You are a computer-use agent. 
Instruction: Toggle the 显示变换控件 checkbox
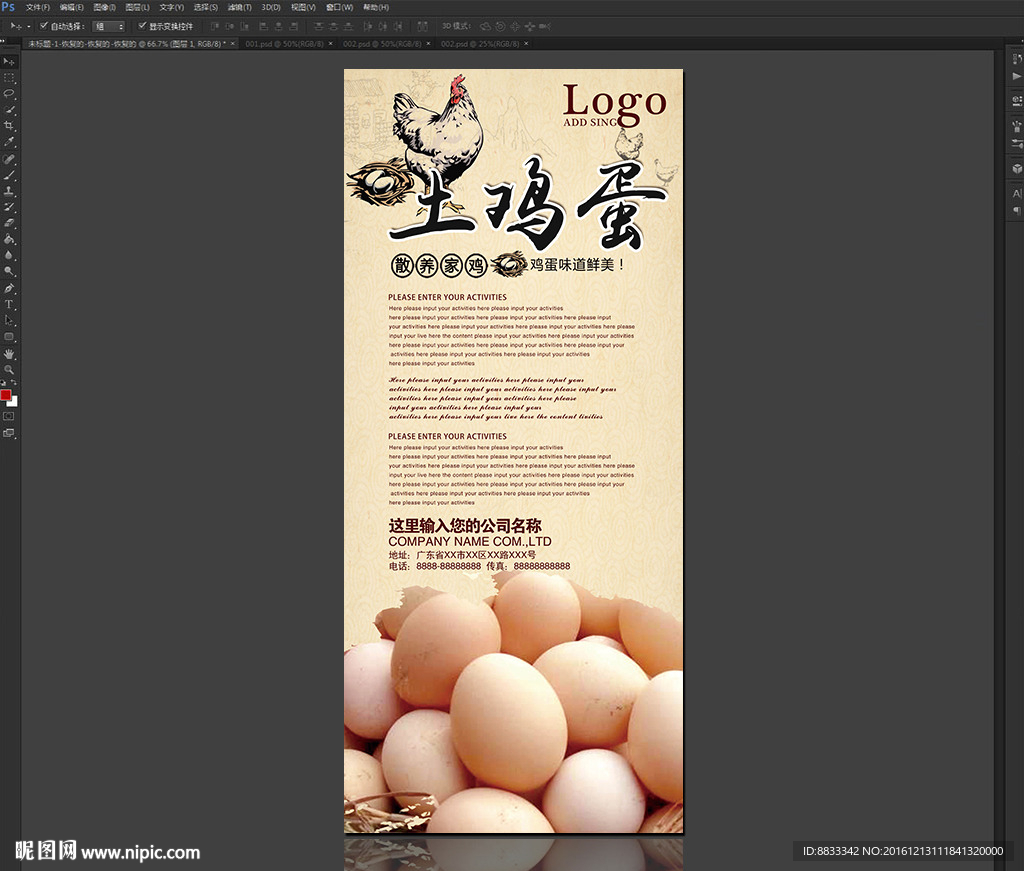click(142, 26)
